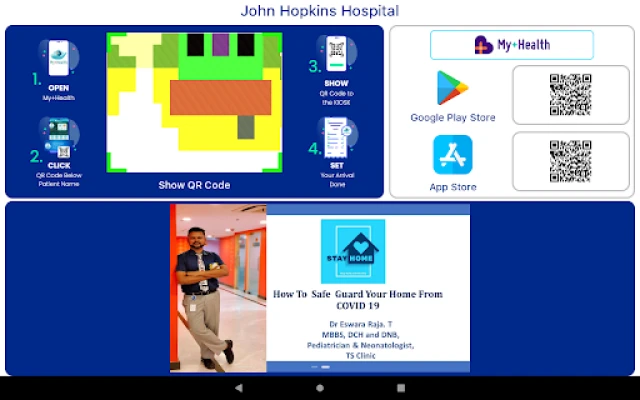This screenshot has height=400, width=640.
Task: Tap the Show QR Code label
Action: coord(194,185)
